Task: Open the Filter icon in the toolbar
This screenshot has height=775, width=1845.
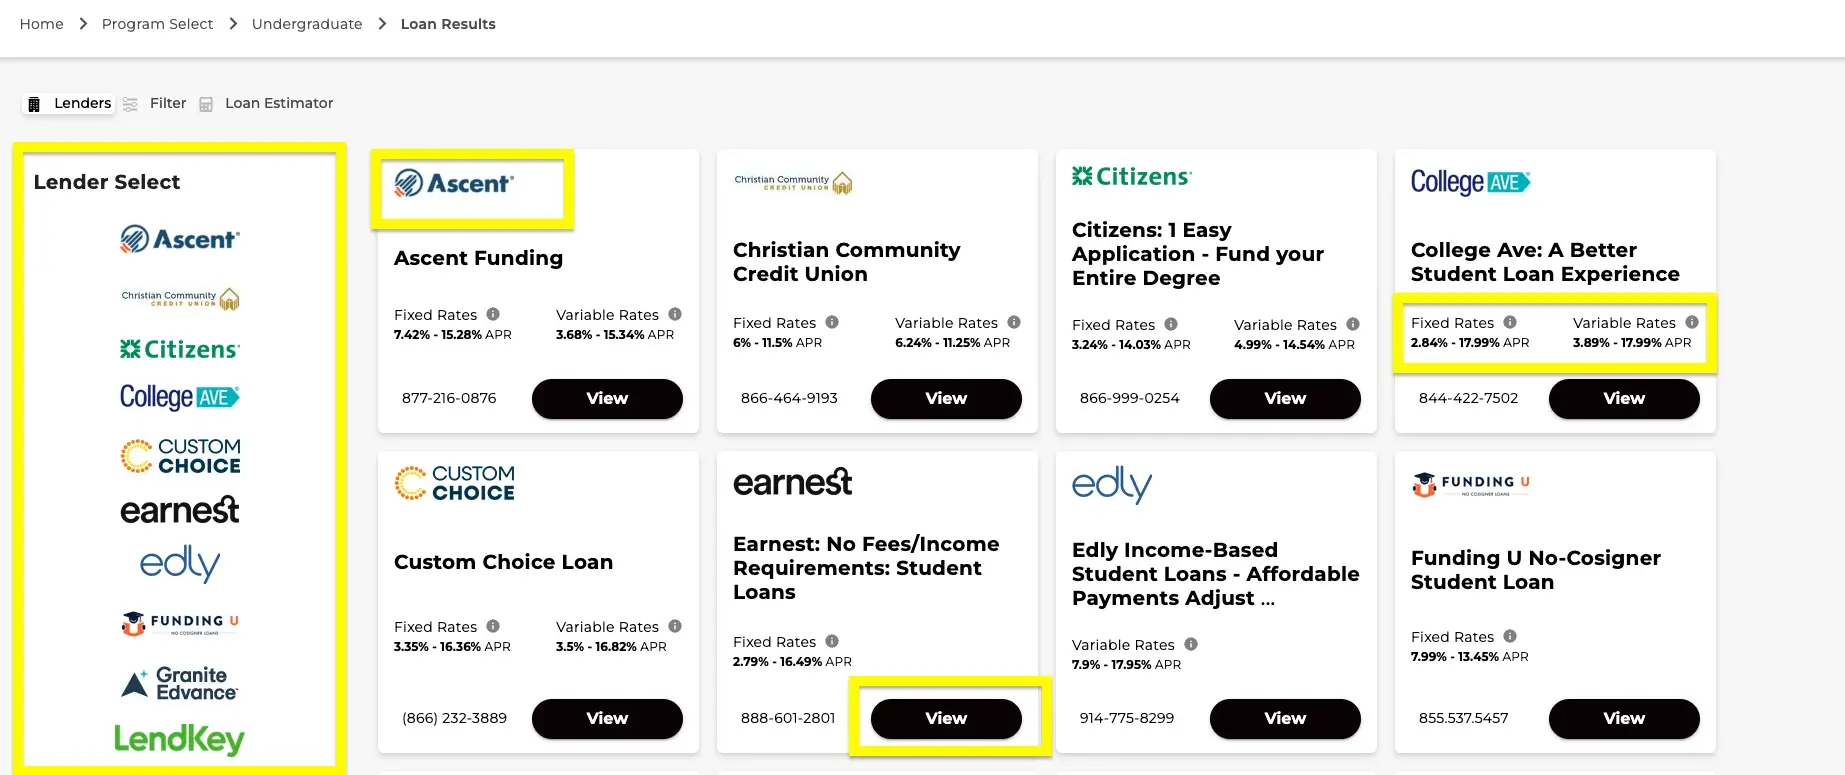Action: (x=130, y=103)
